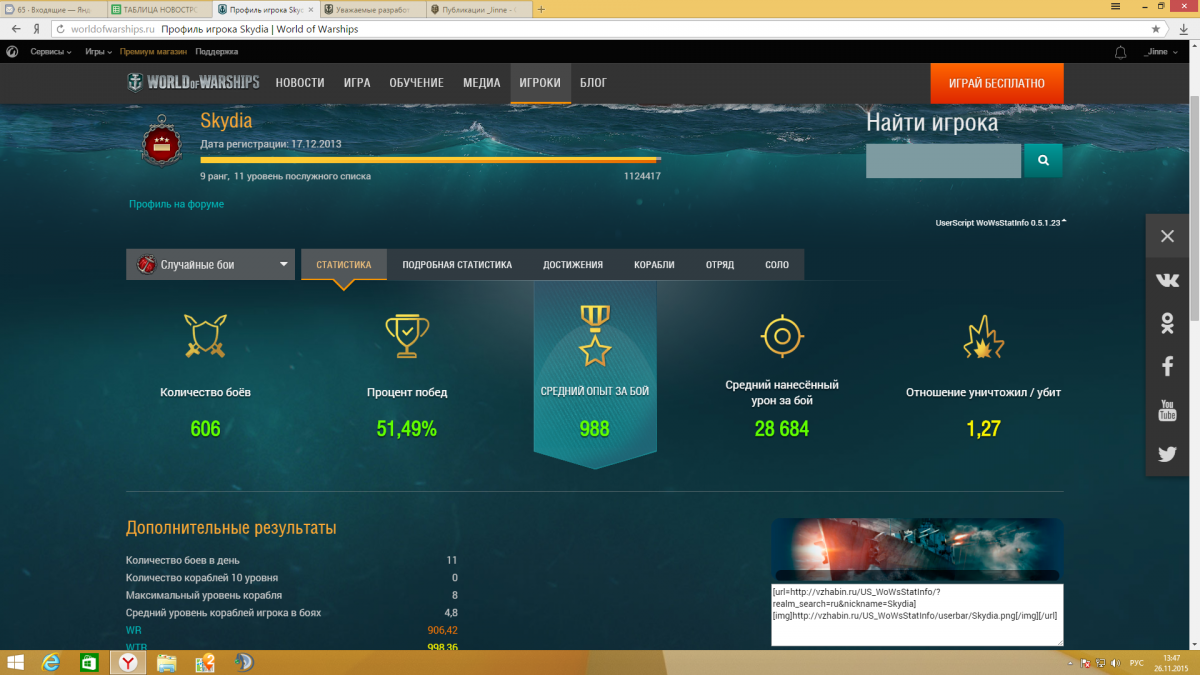Click the crossed swords battles icon

coord(205,336)
